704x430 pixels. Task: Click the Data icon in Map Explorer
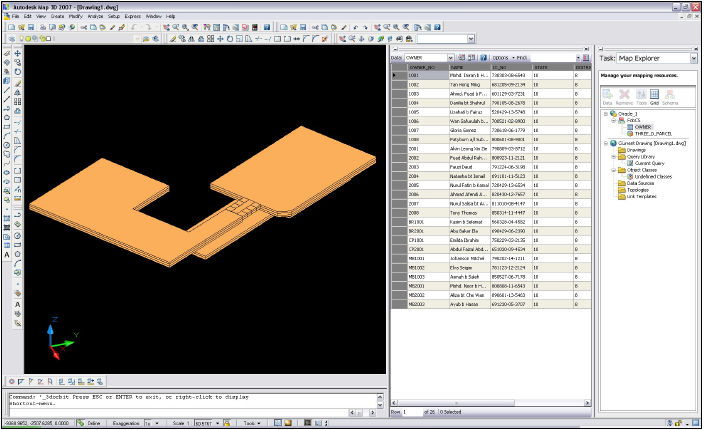coord(607,97)
